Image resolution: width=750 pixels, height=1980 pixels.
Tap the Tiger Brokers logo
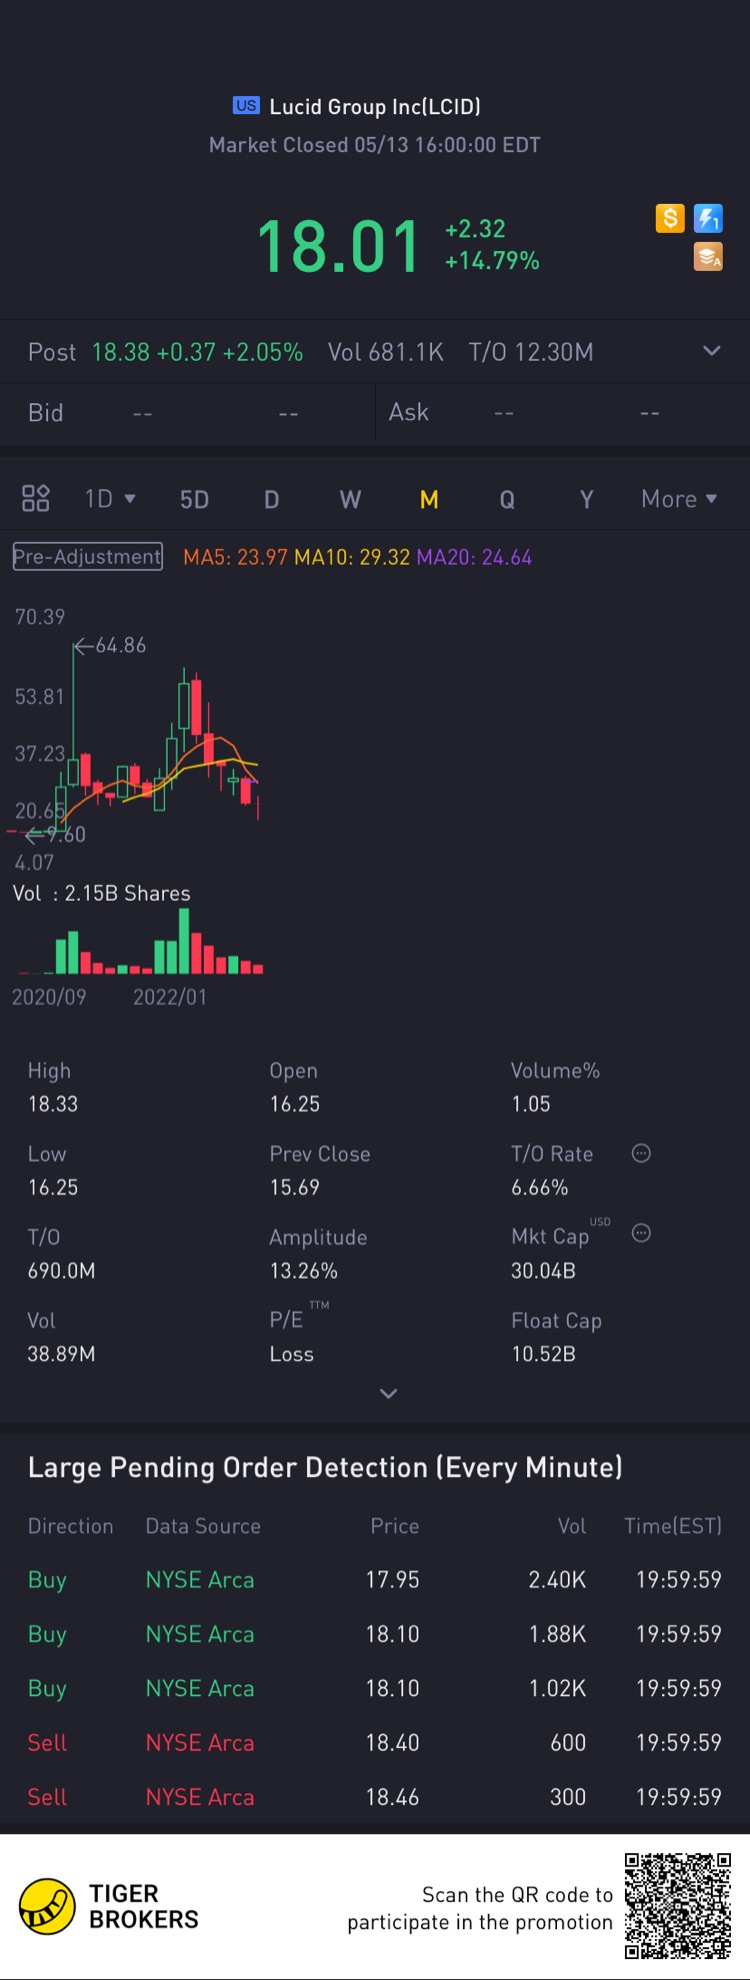pyautogui.click(x=48, y=1906)
